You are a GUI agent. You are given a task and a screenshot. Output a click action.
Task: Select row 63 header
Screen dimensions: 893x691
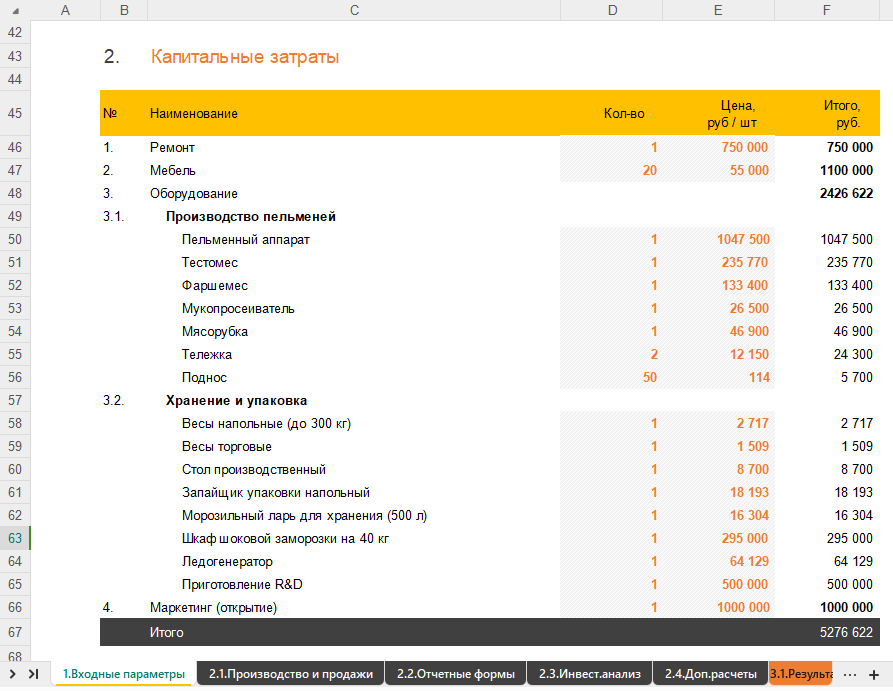point(15,538)
